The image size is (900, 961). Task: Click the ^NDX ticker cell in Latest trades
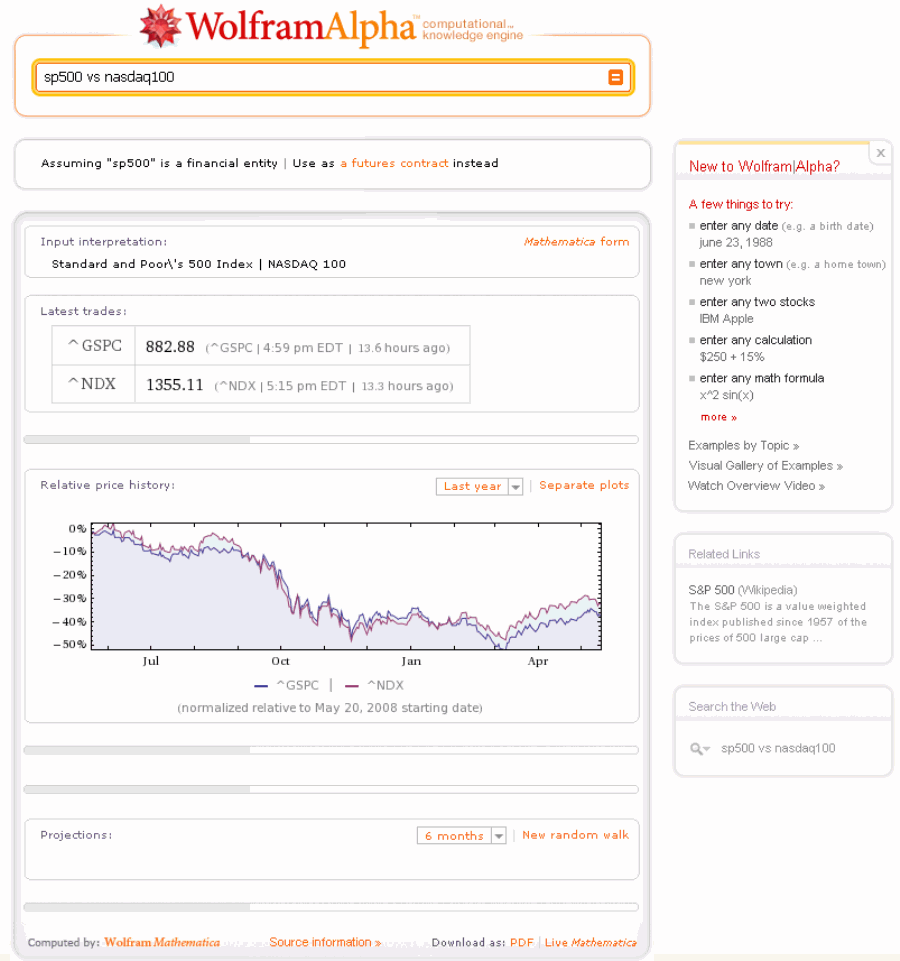[x=94, y=384]
